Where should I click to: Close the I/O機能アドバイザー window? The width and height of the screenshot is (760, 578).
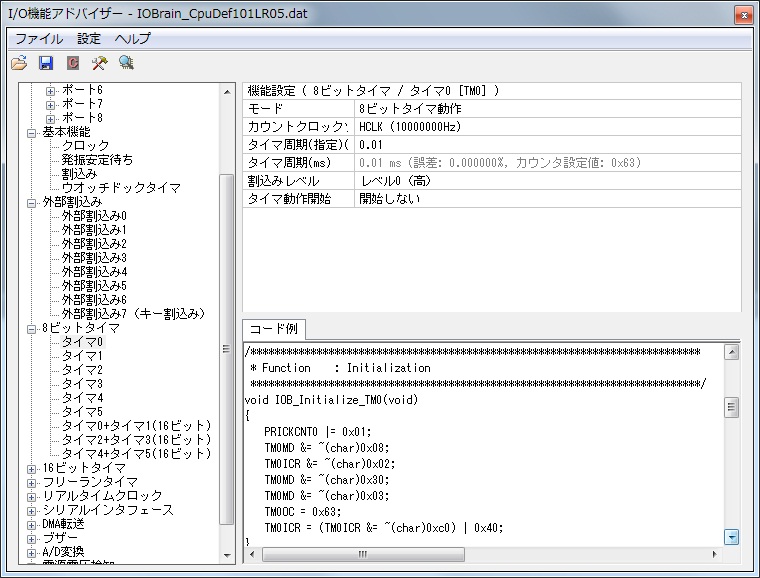coord(744,16)
